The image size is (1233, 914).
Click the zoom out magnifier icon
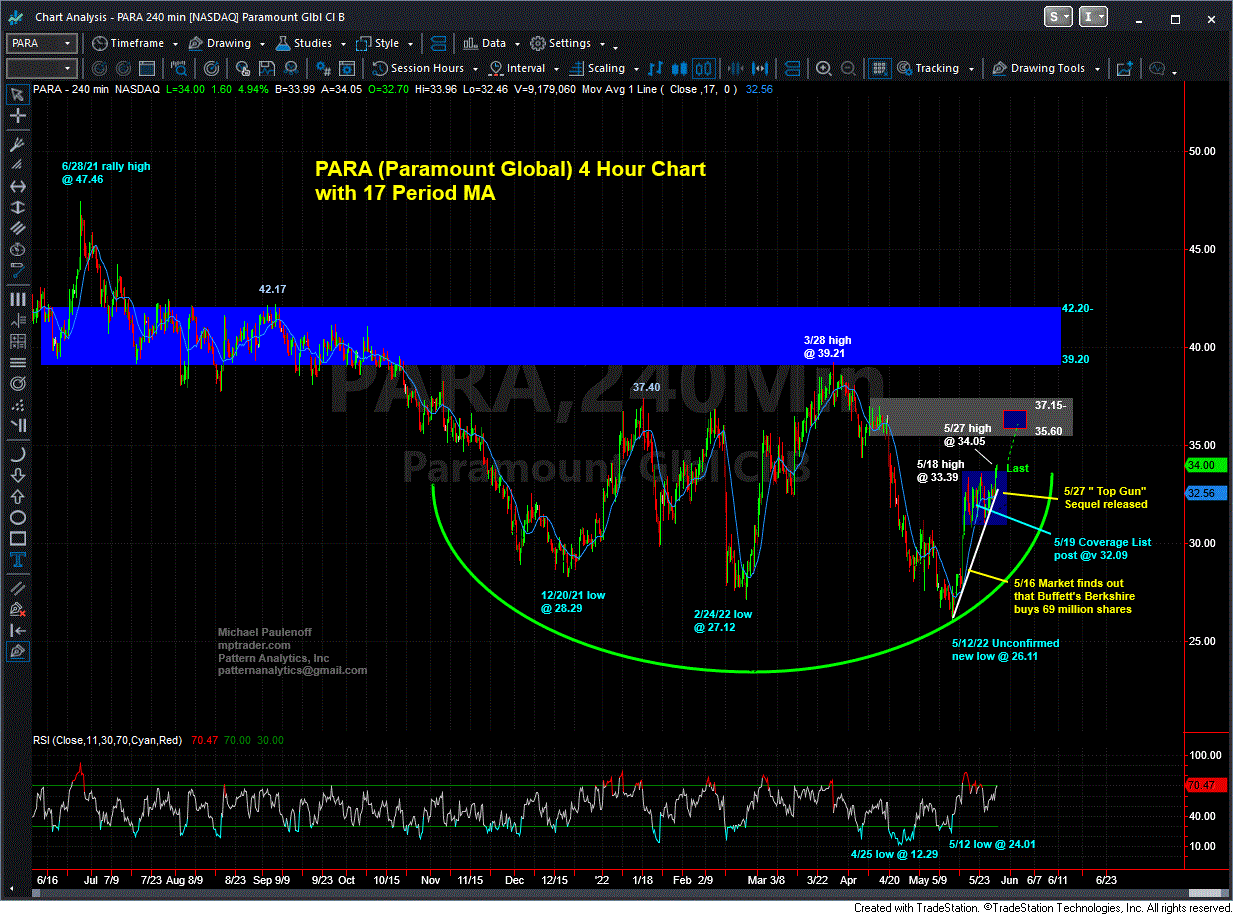847,68
